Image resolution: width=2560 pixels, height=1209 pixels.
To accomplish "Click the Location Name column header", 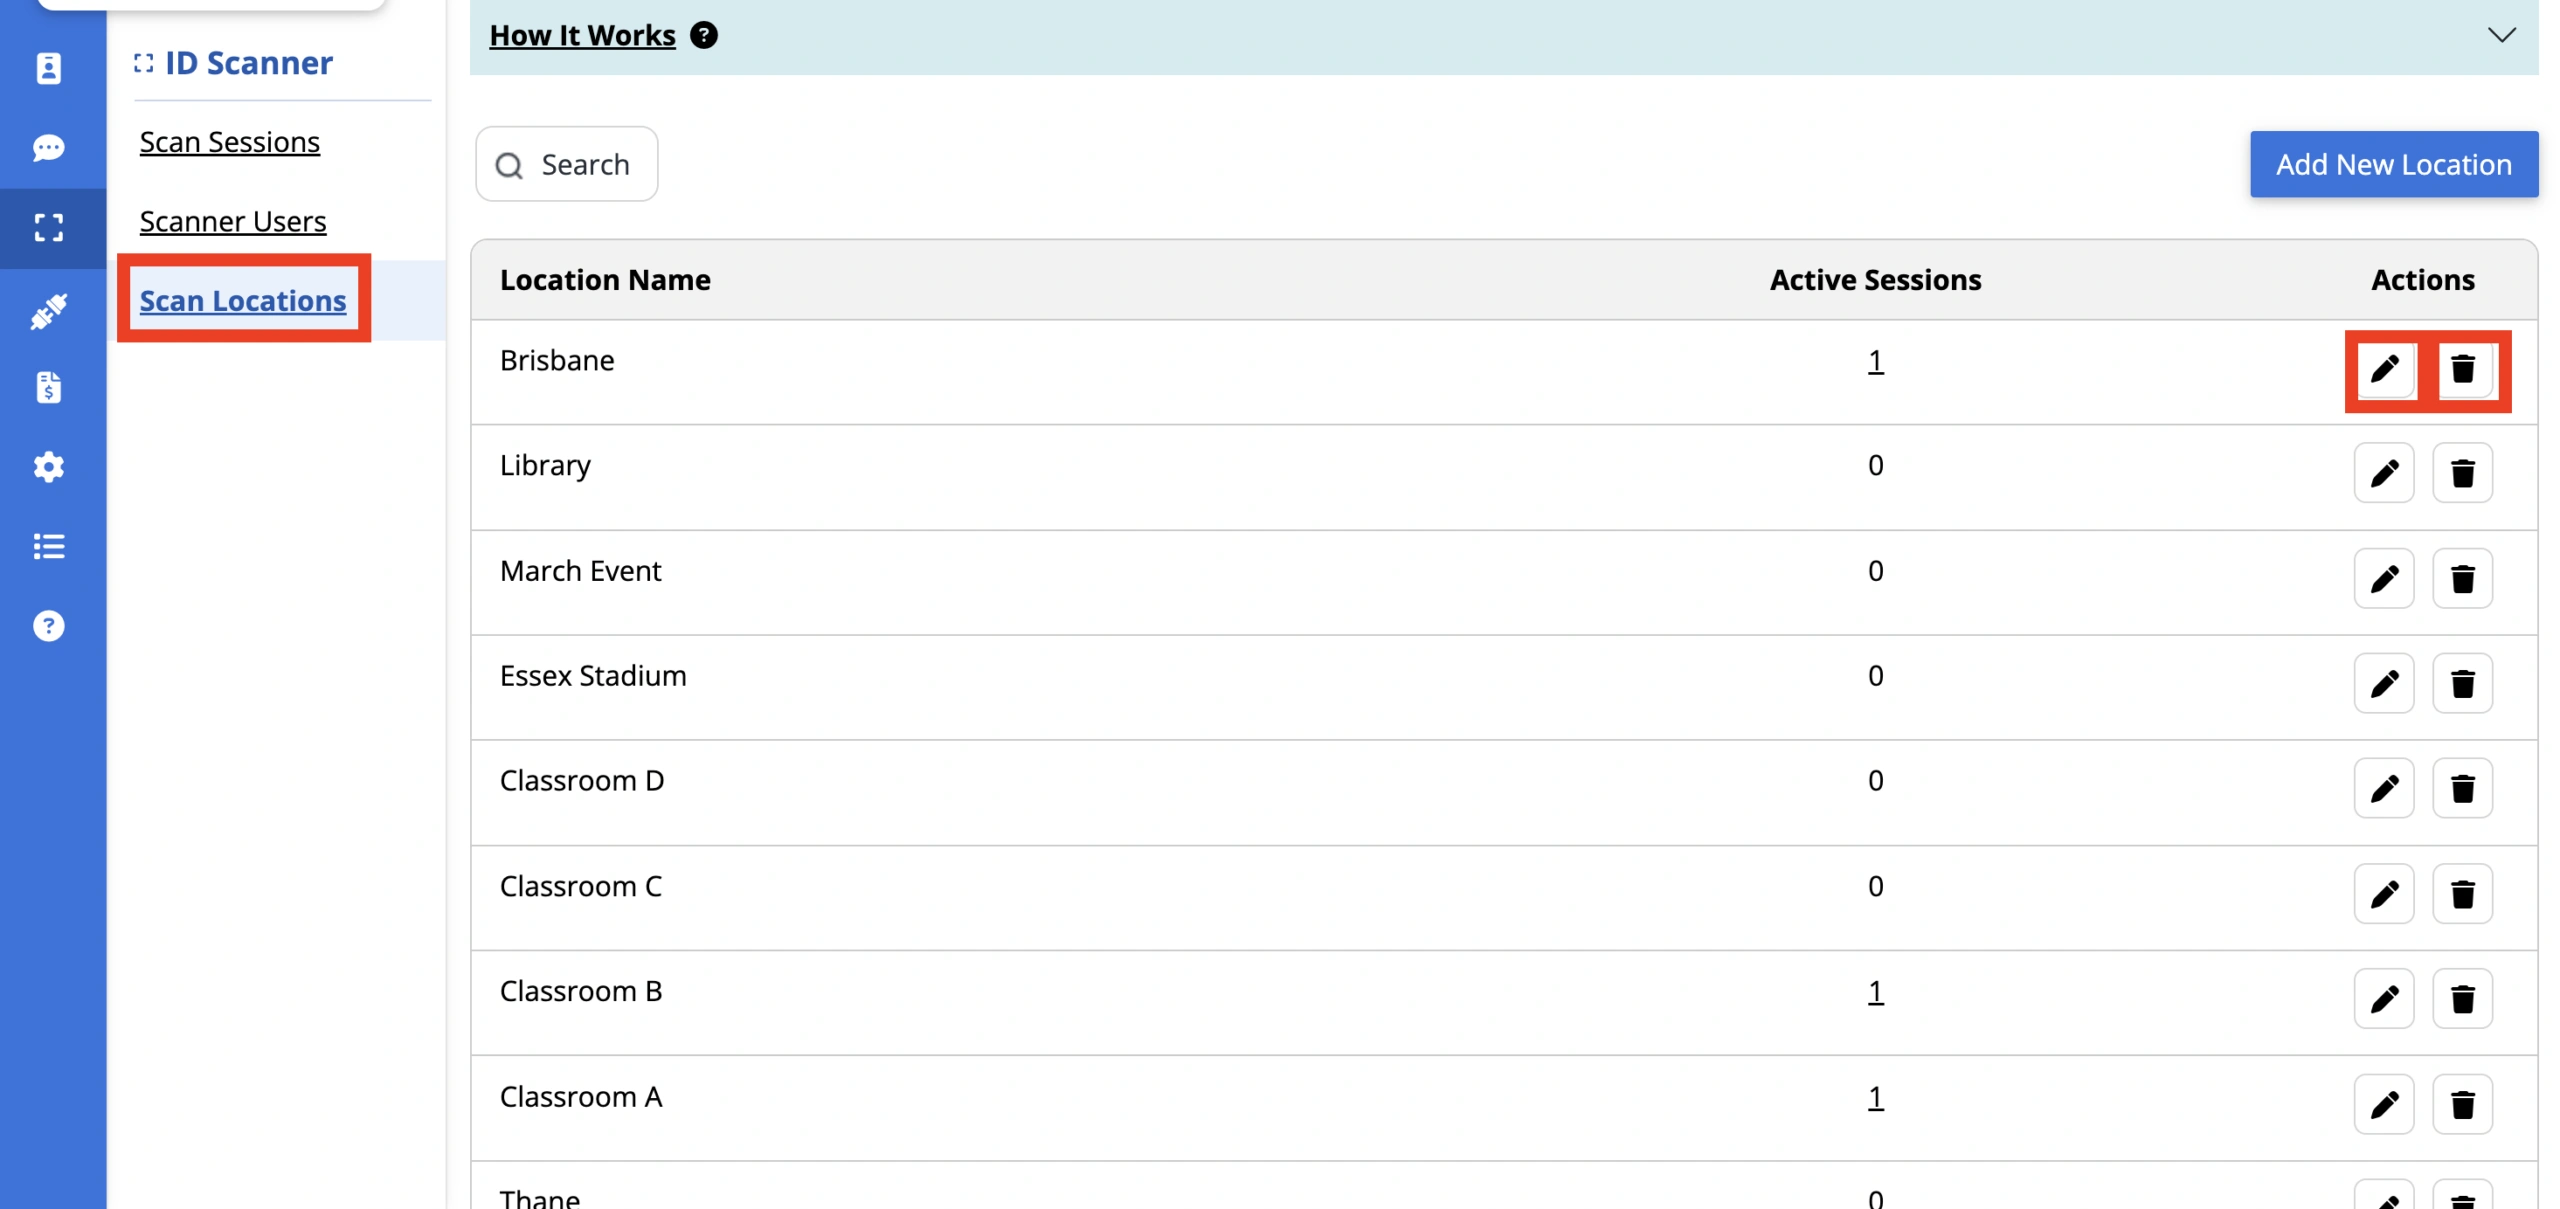I will click(605, 280).
